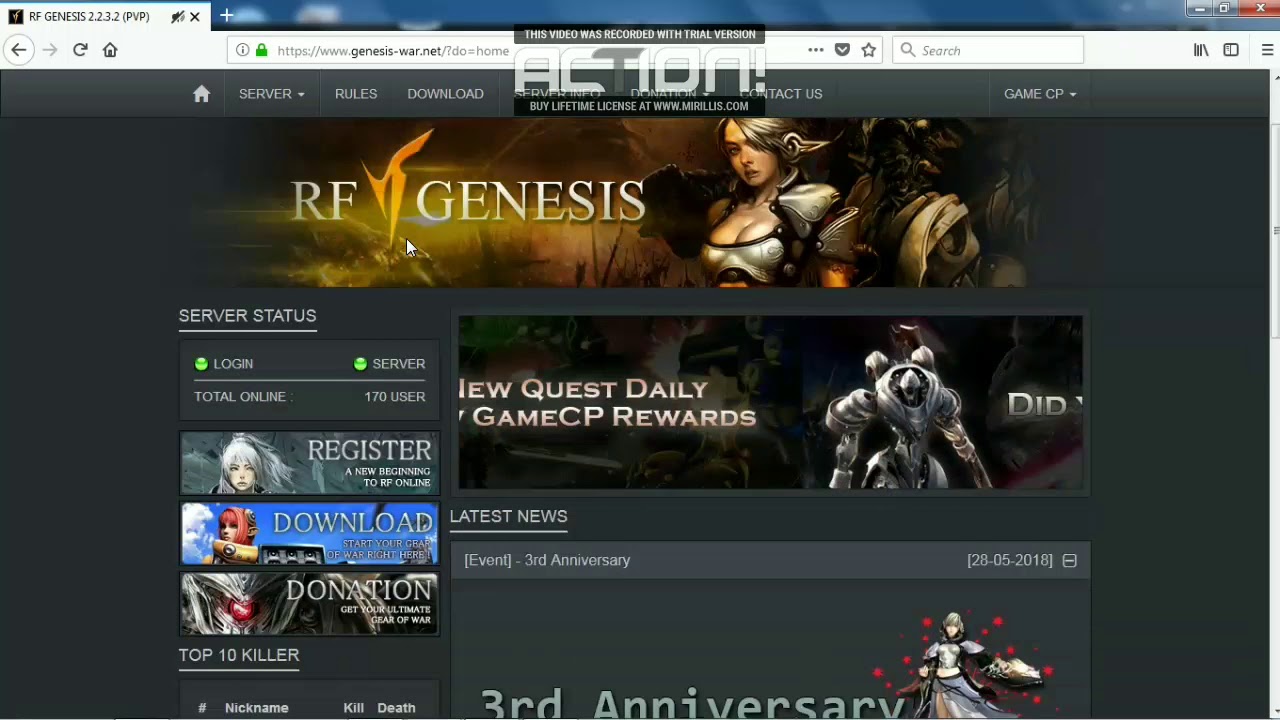This screenshot has height=720, width=1280.
Task: Click the news date 28-05-2018
Action: tap(1010, 560)
